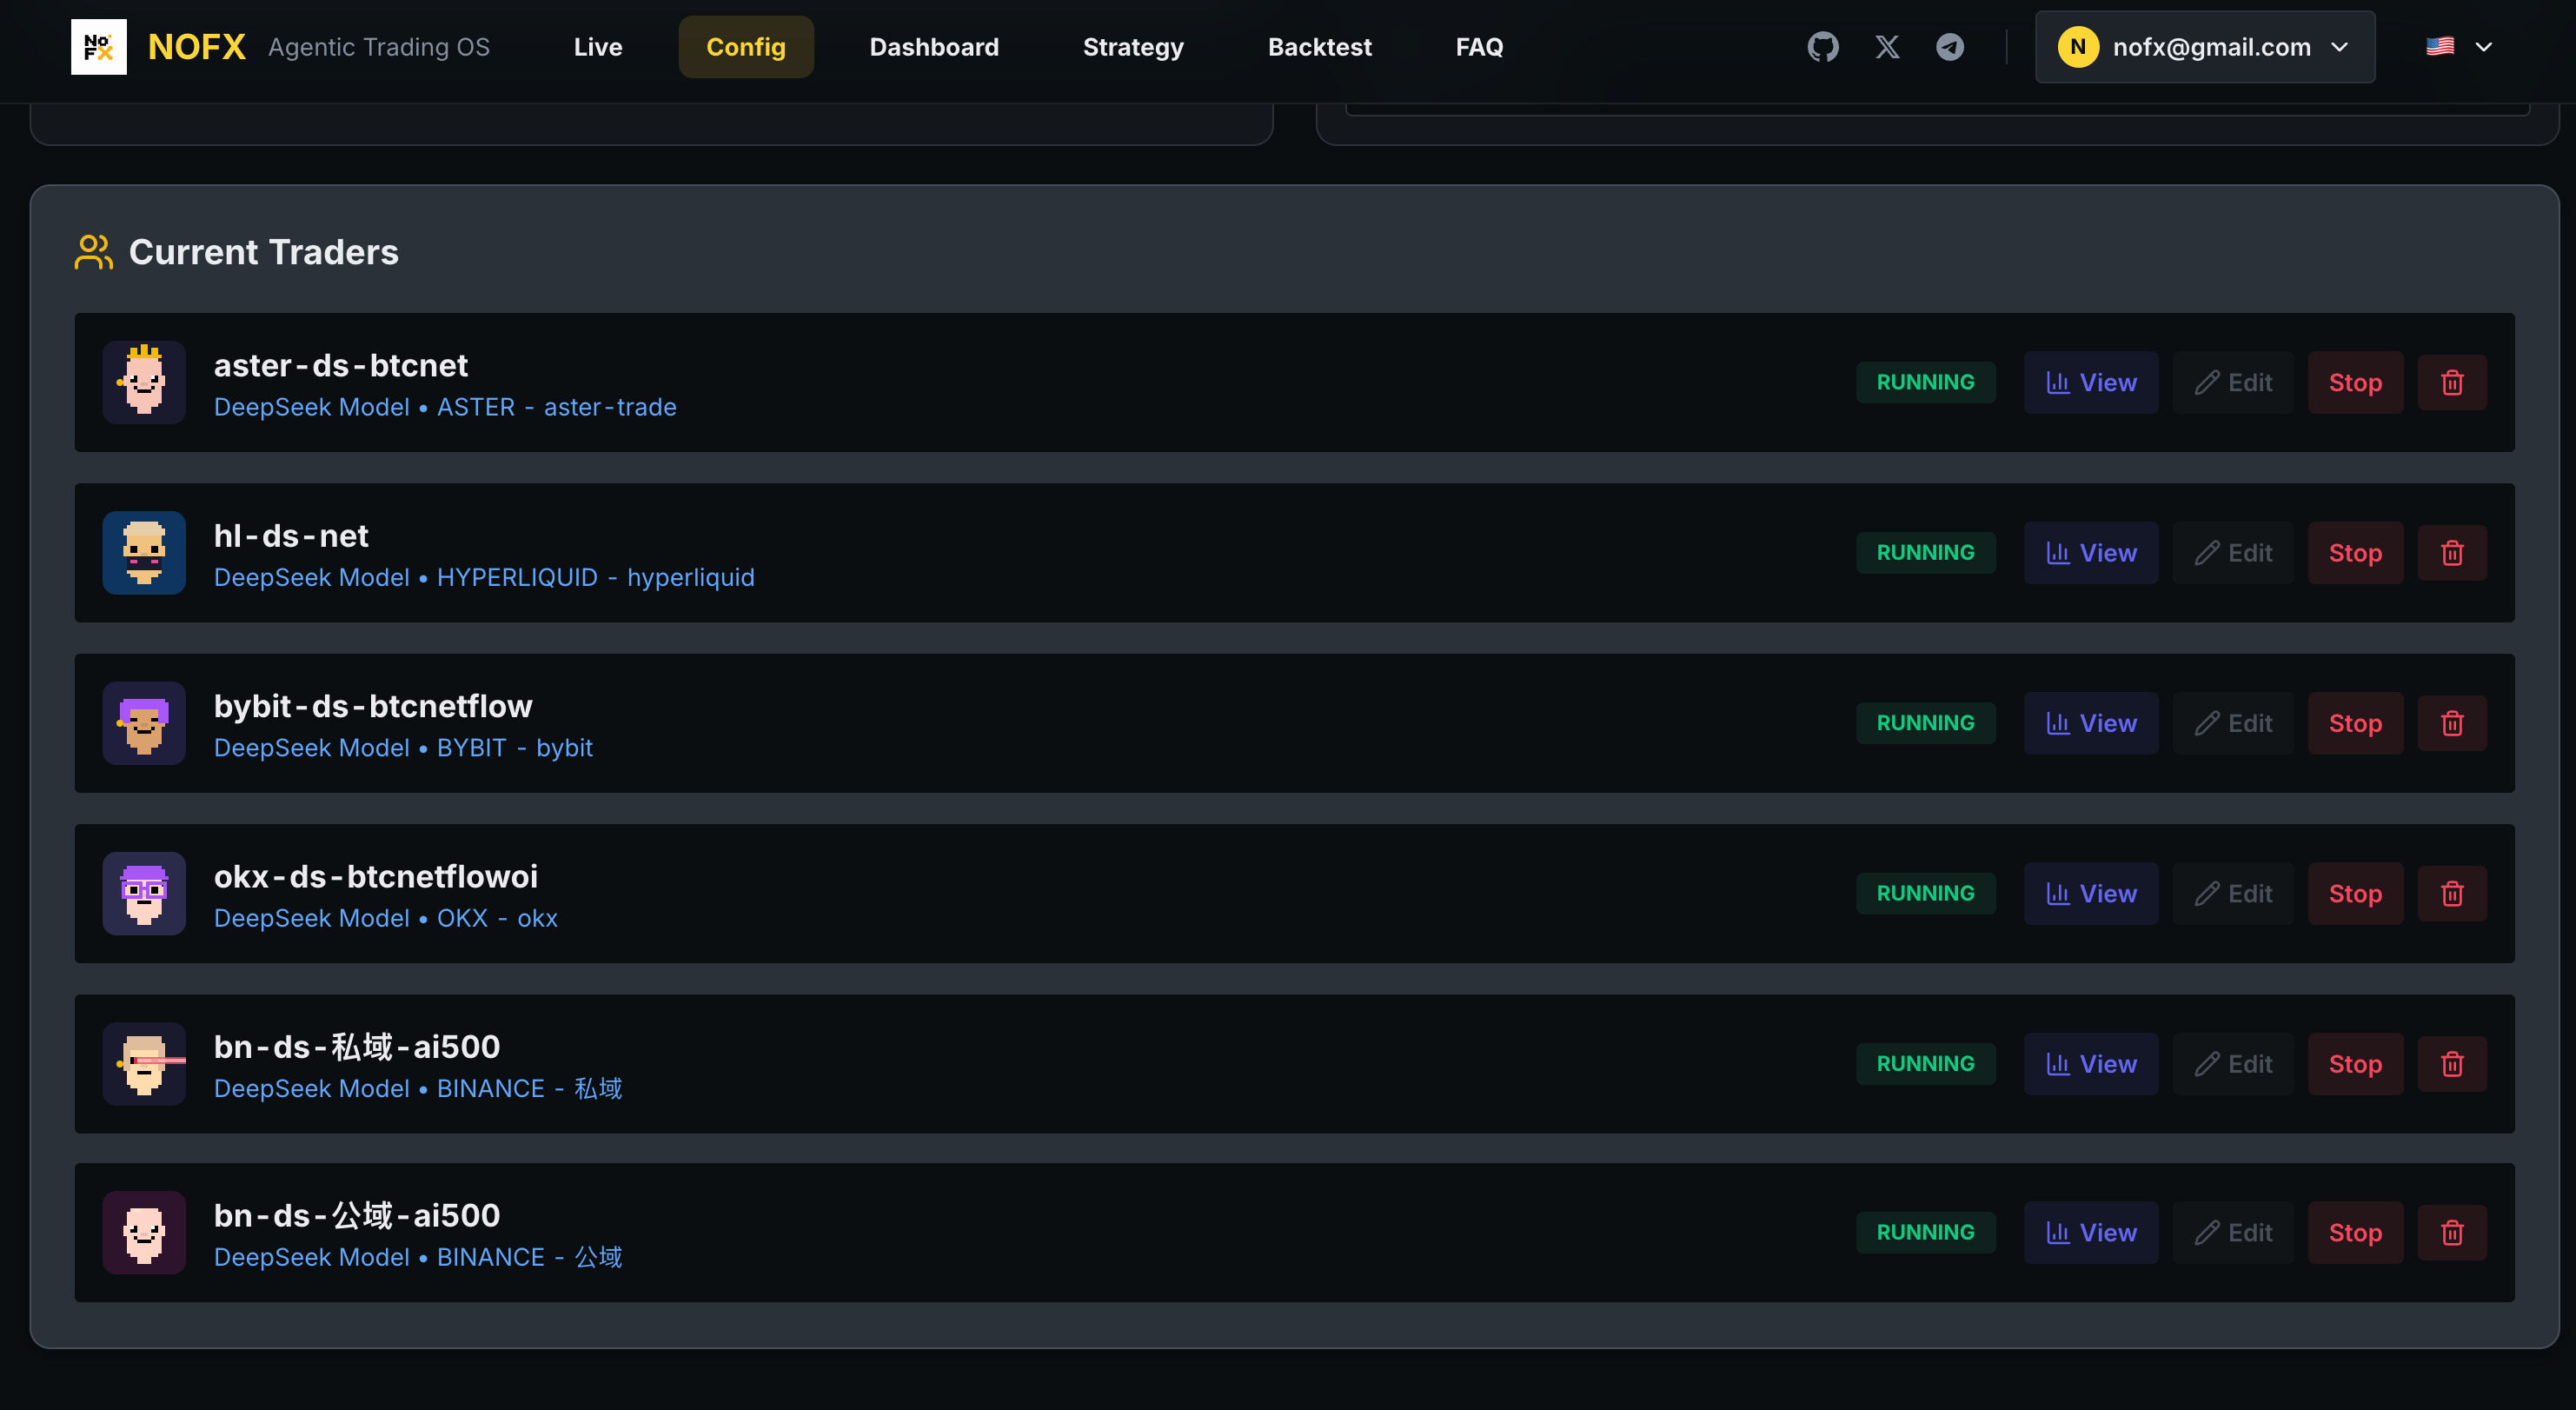
Task: Expand the account avatar chevron
Action: pyautogui.click(x=2341, y=46)
